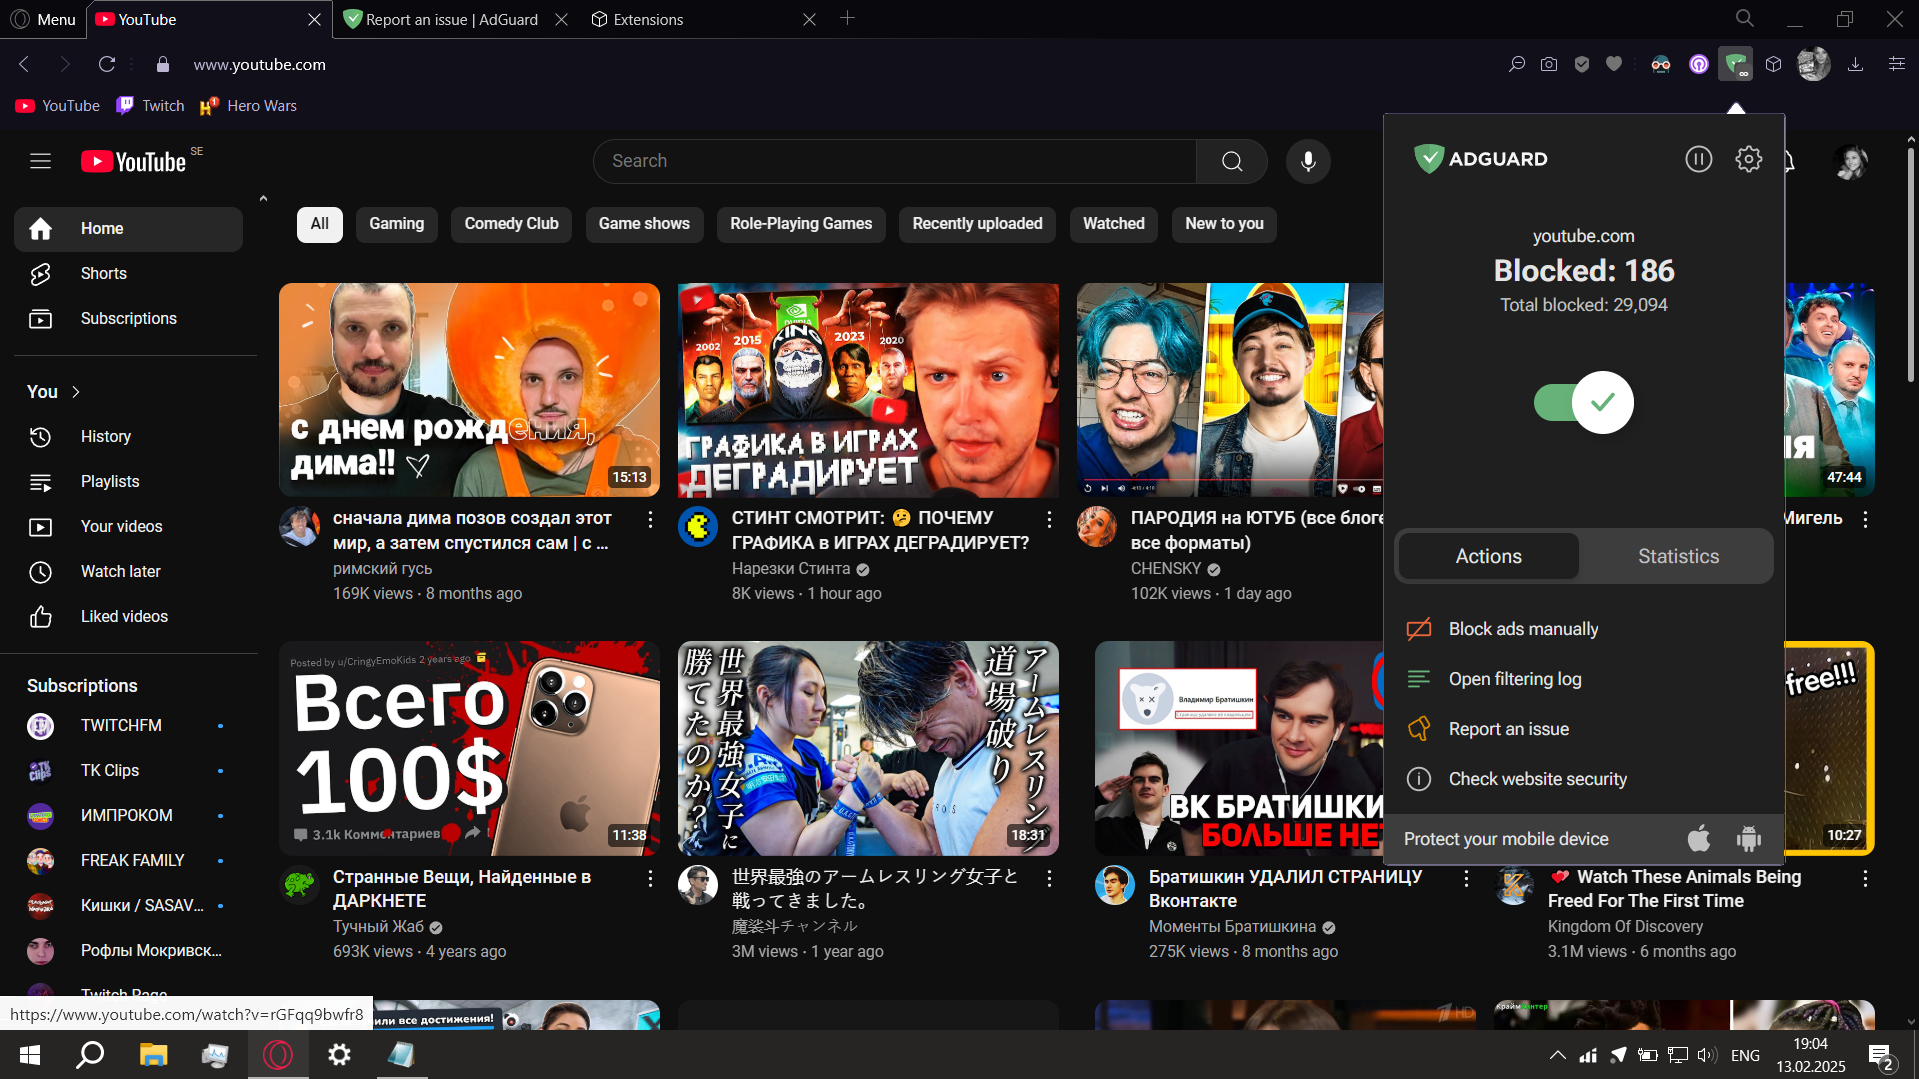Screen dimensions: 1919x1079
Task: Open options for Watch These Animals video
Action: (x=1865, y=879)
